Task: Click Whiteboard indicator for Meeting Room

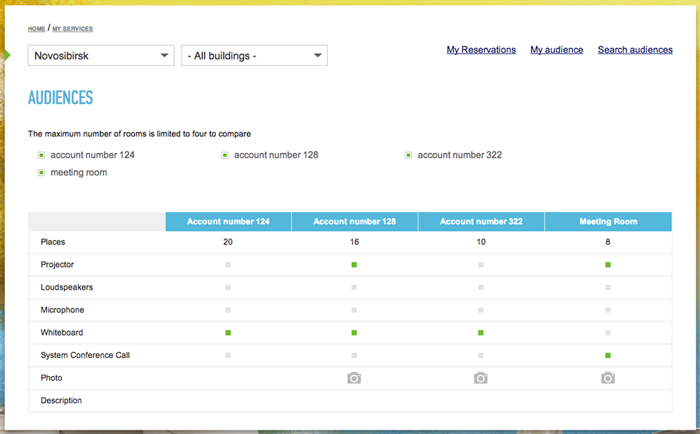Action: click(608, 333)
